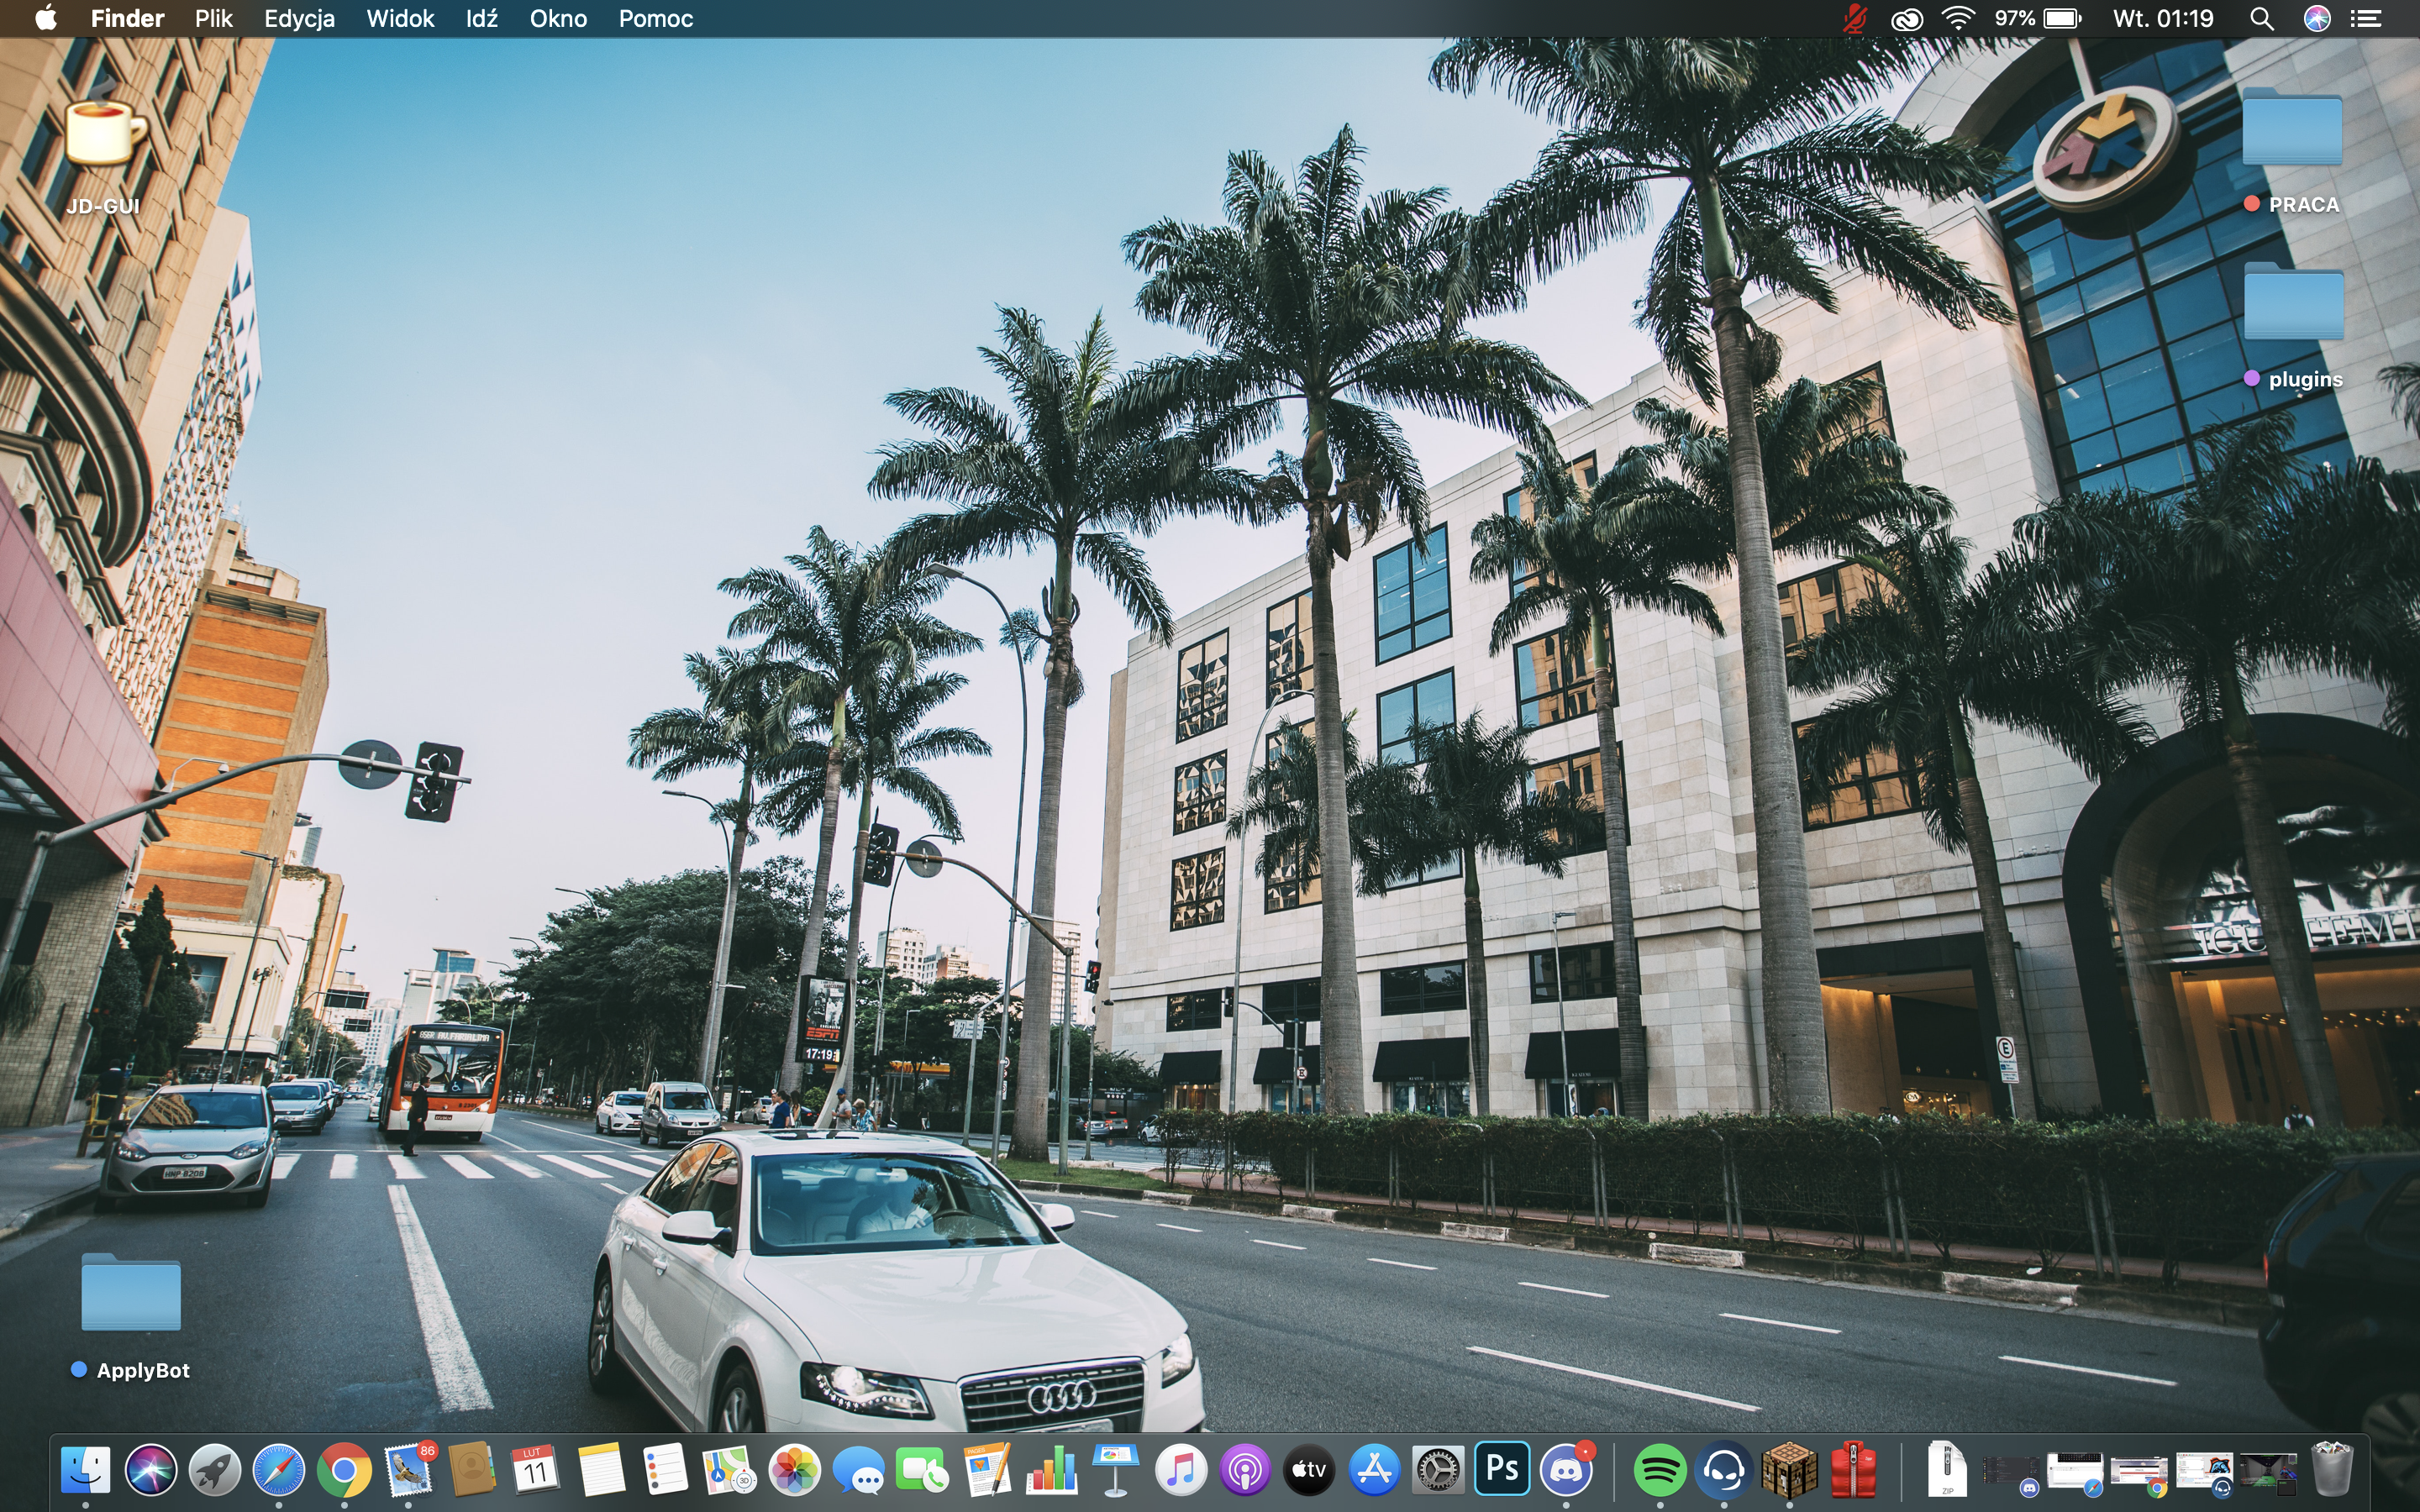Open Notification Center list icon

pyautogui.click(x=2366, y=18)
